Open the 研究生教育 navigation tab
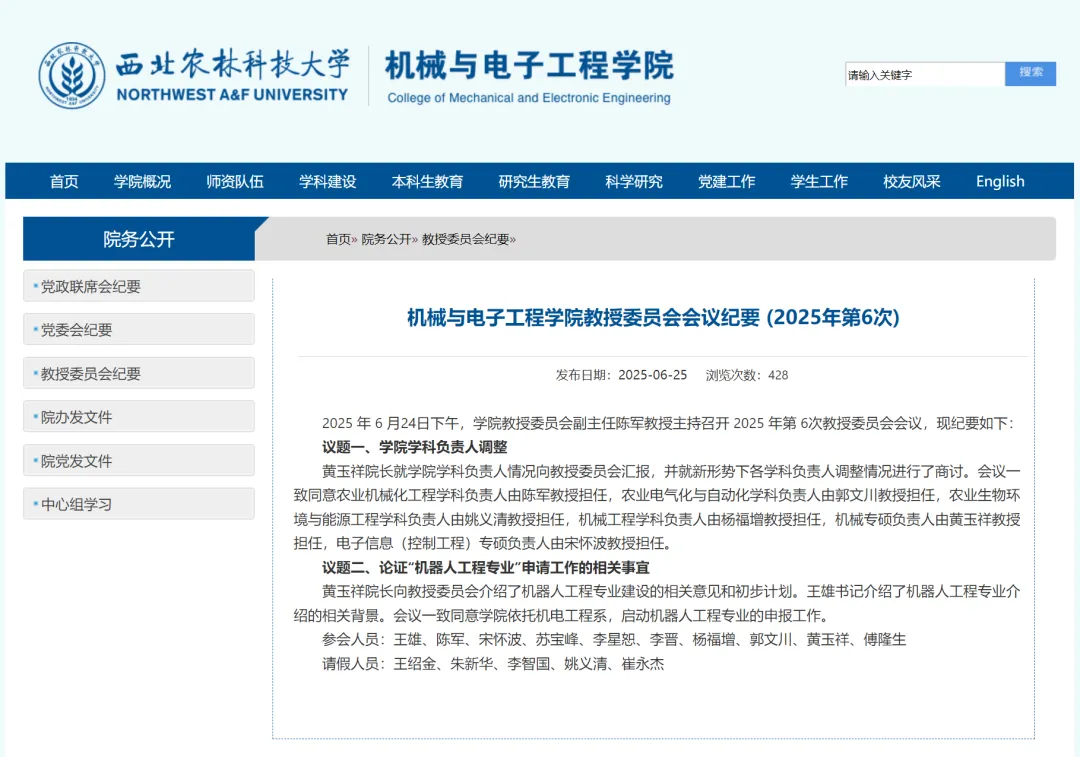 tap(534, 181)
